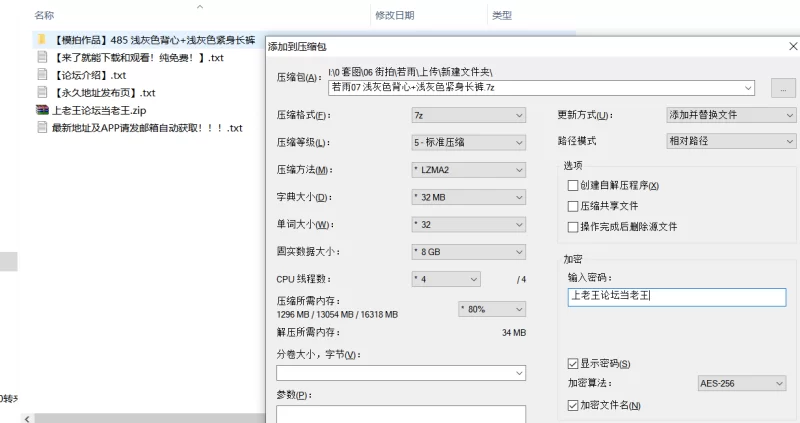Click the left arrow of horizontal scrollbar

[27, 418]
